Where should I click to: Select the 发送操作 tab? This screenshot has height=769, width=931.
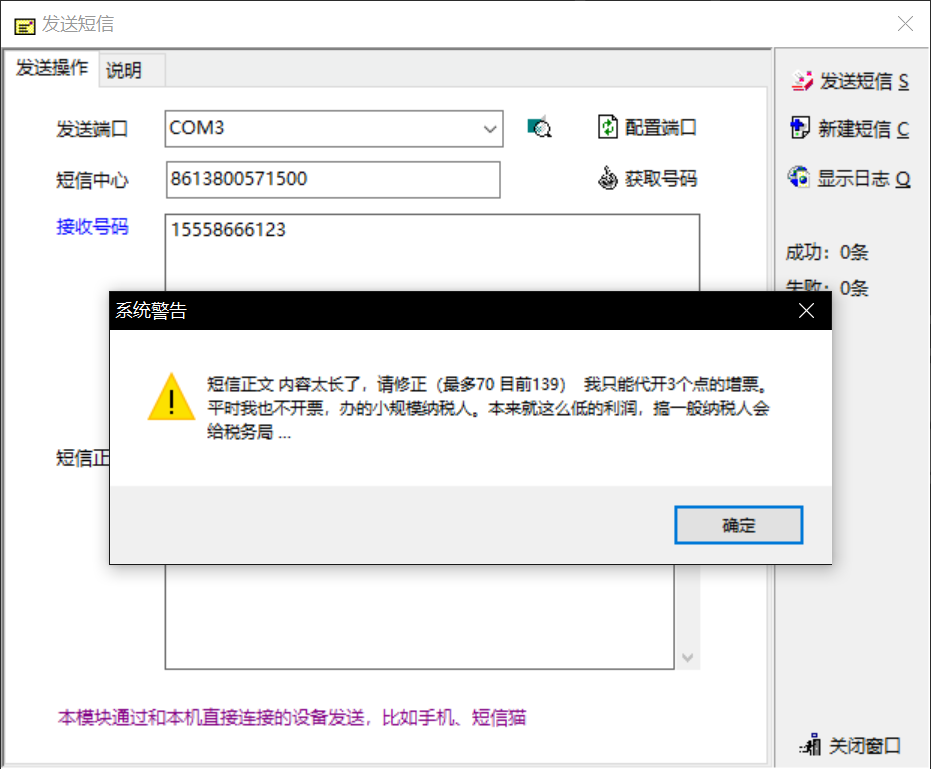(x=52, y=68)
